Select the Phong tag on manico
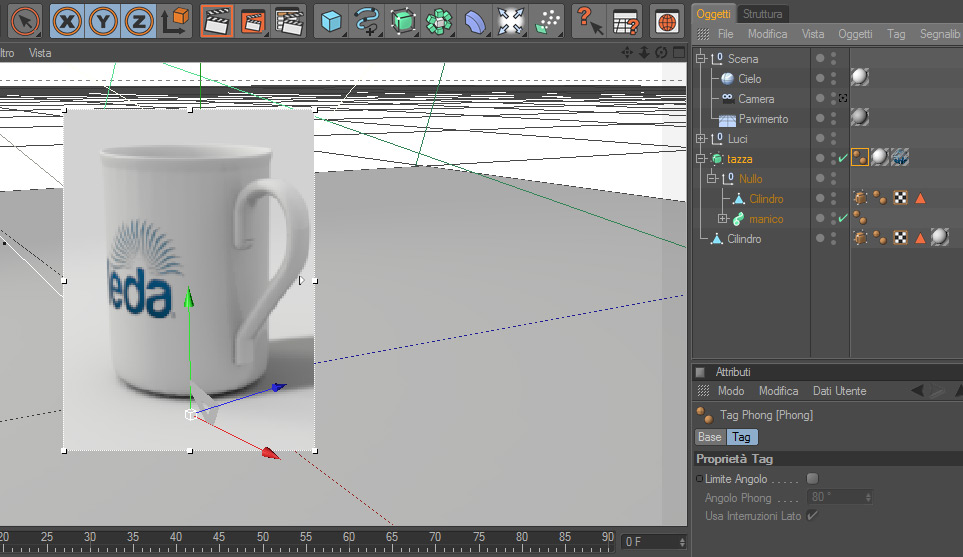This screenshot has width=963, height=557. pos(860,217)
